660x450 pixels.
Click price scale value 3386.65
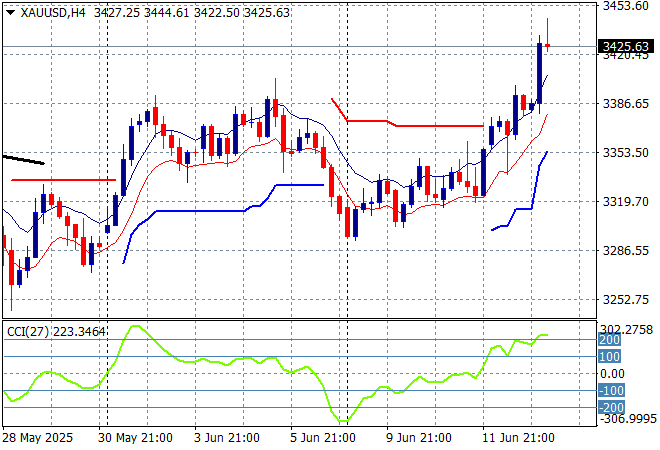click(x=625, y=104)
